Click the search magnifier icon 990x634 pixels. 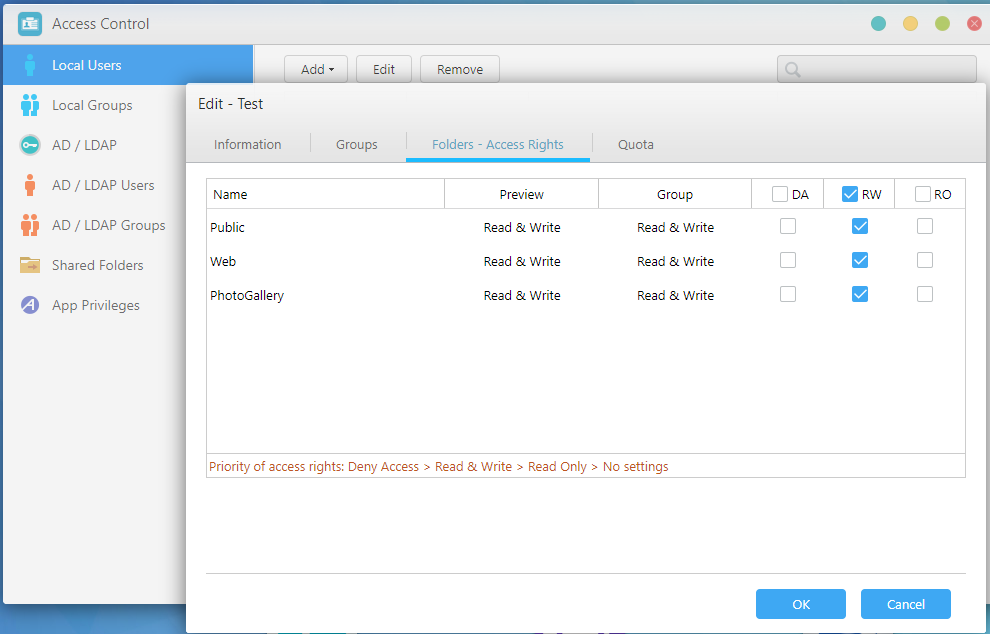[793, 69]
